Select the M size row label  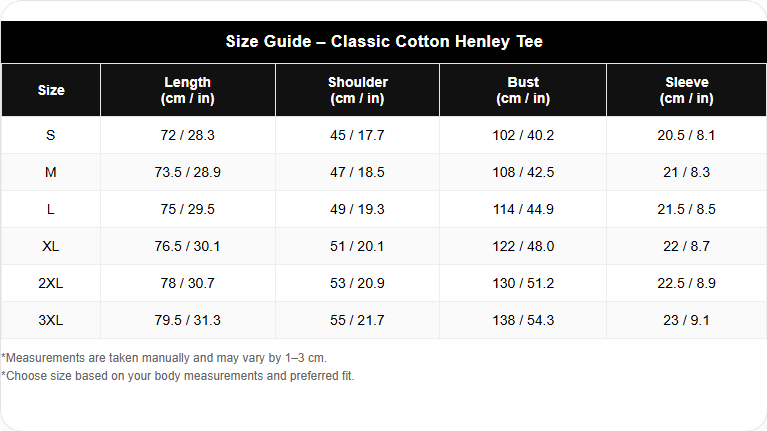(51, 172)
